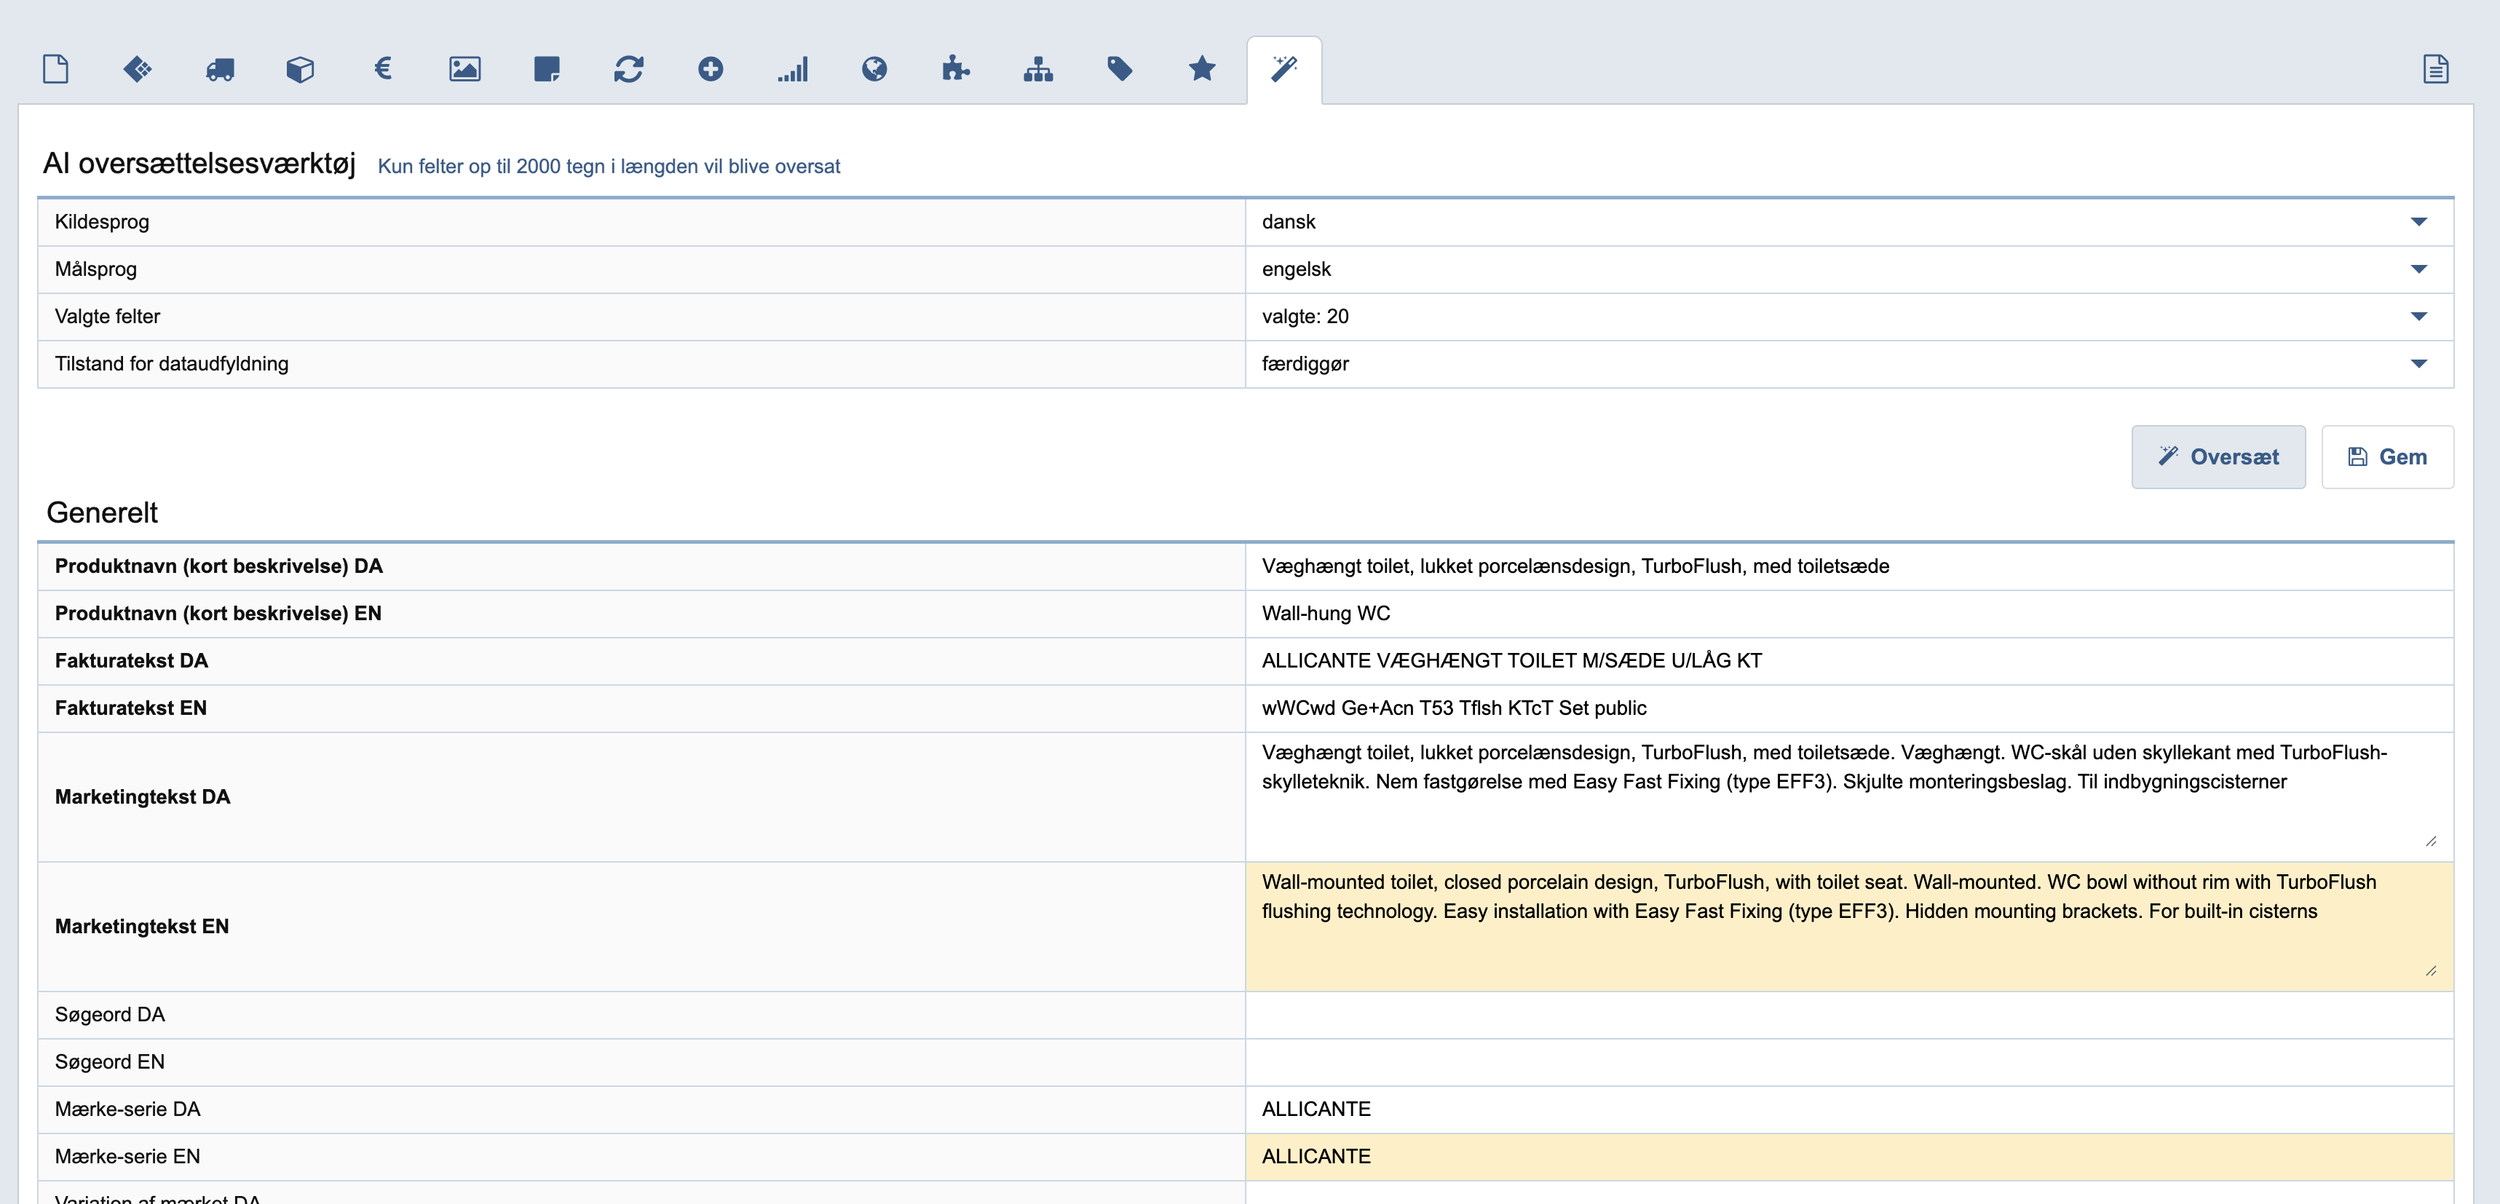The width and height of the screenshot is (2500, 1204).
Task: Click the euro pricing tab icon
Action: point(382,69)
